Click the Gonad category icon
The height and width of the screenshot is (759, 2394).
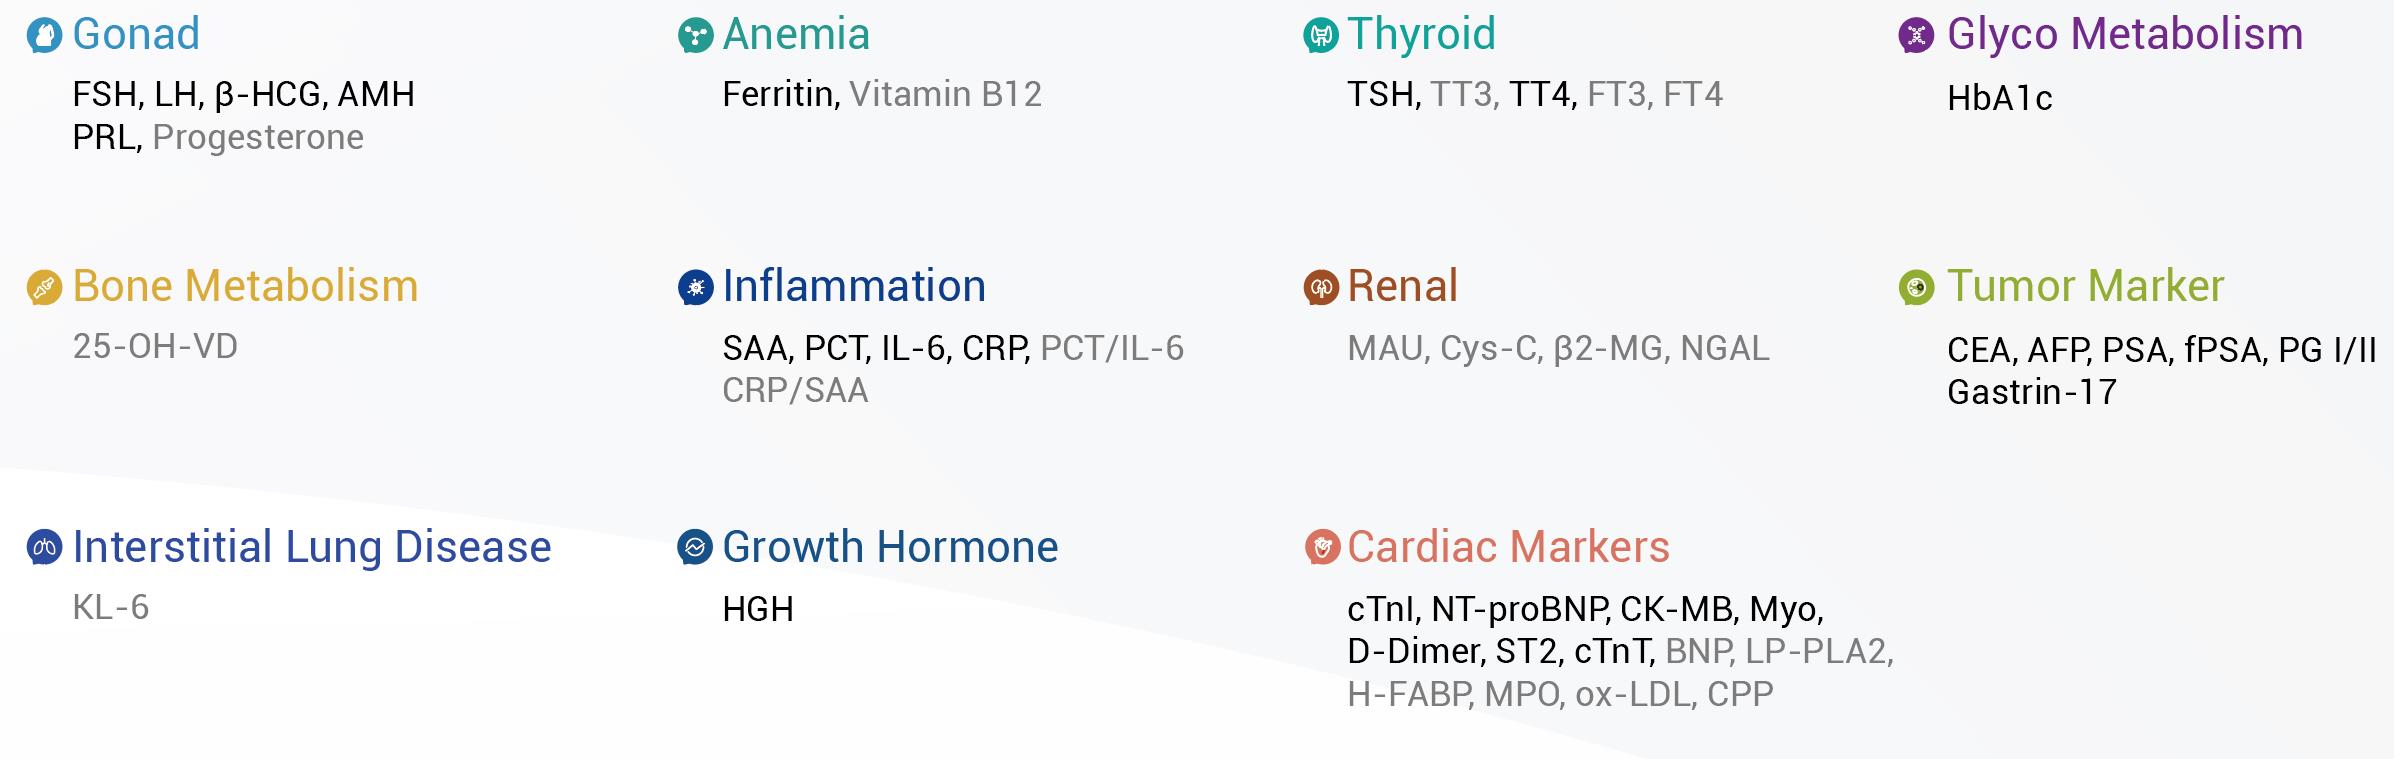tap(44, 36)
